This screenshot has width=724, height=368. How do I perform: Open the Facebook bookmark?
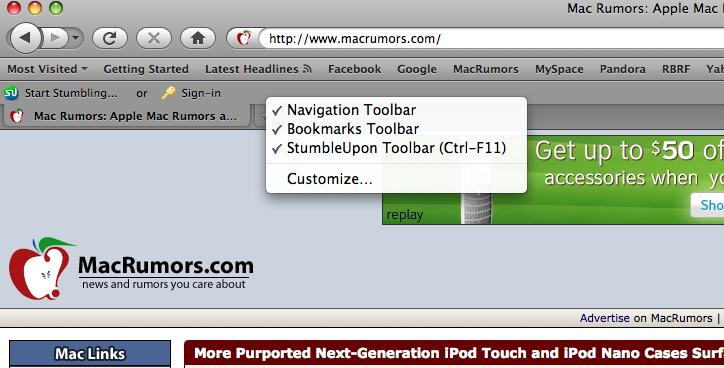tap(355, 69)
